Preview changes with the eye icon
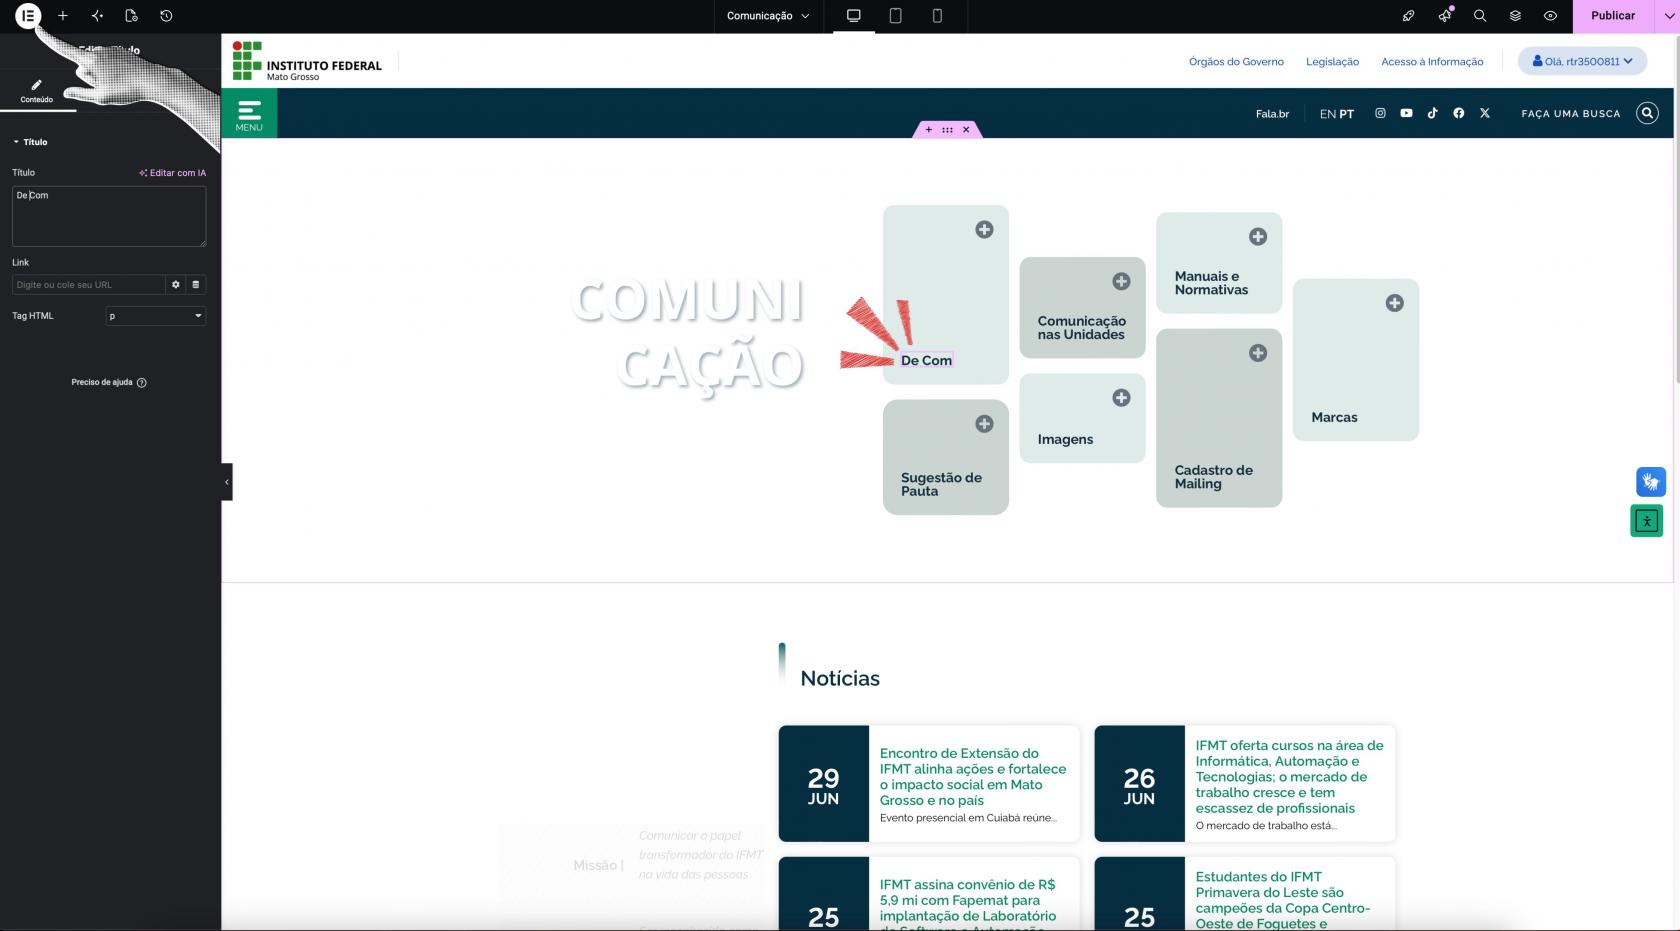The width and height of the screenshot is (1680, 931). [x=1550, y=16]
